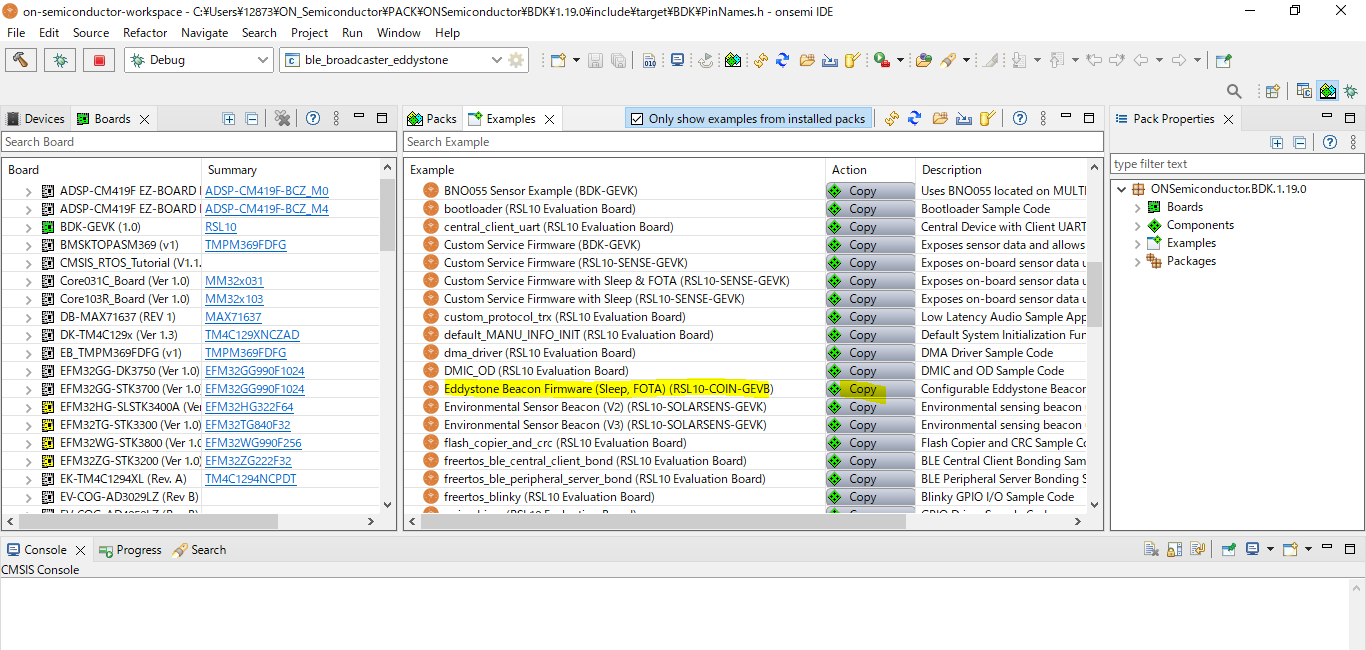Click the Search Example input field
Screen dimensions: 1366x650
point(752,142)
